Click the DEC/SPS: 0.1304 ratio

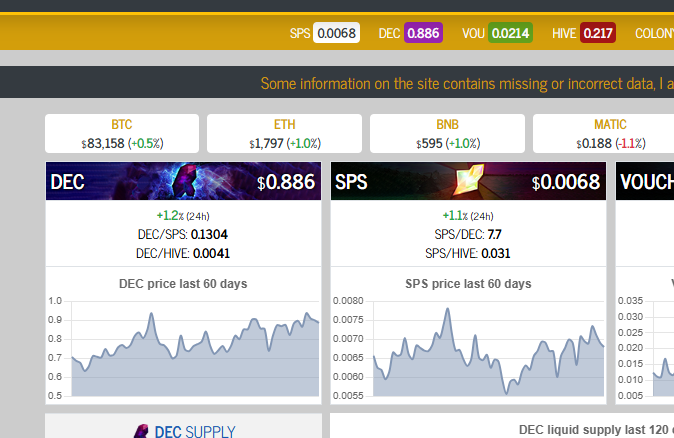tap(183, 234)
